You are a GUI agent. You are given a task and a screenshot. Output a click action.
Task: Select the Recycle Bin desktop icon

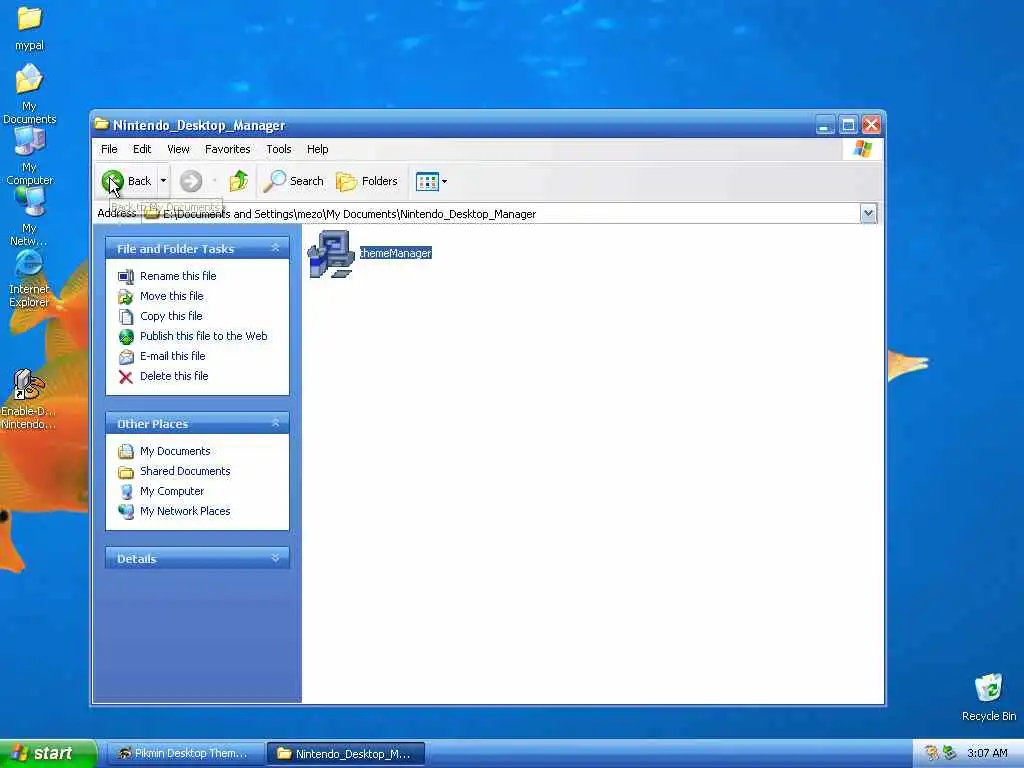(x=989, y=688)
